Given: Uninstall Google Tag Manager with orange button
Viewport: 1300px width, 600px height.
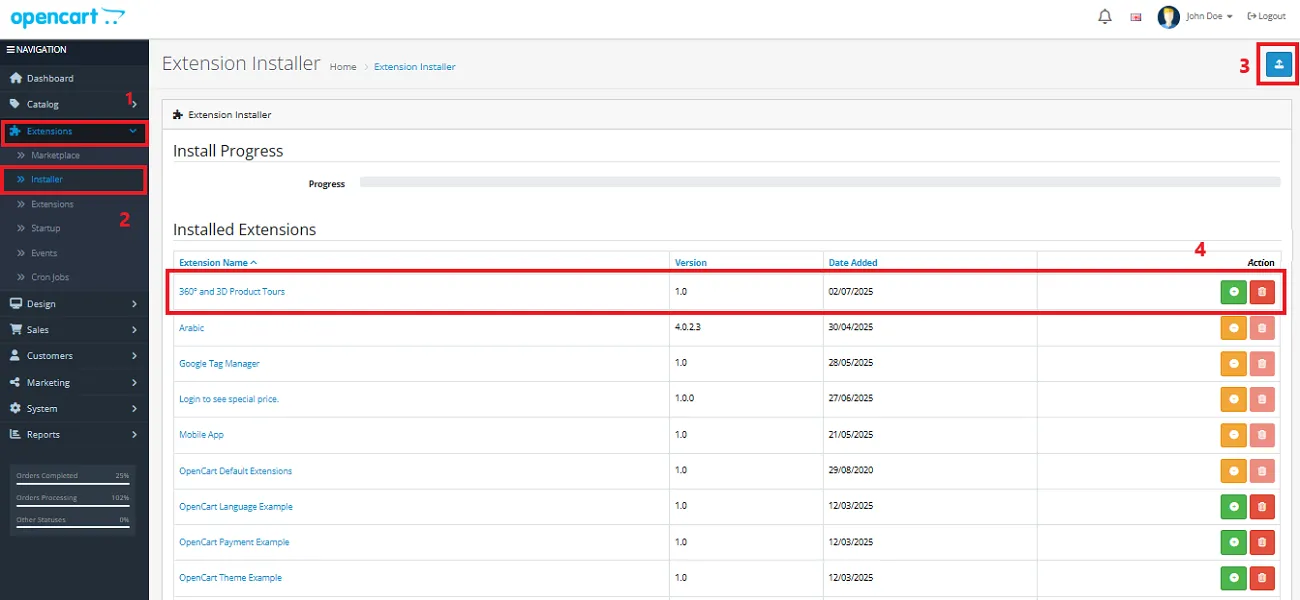Looking at the screenshot, I should pyautogui.click(x=1233, y=363).
